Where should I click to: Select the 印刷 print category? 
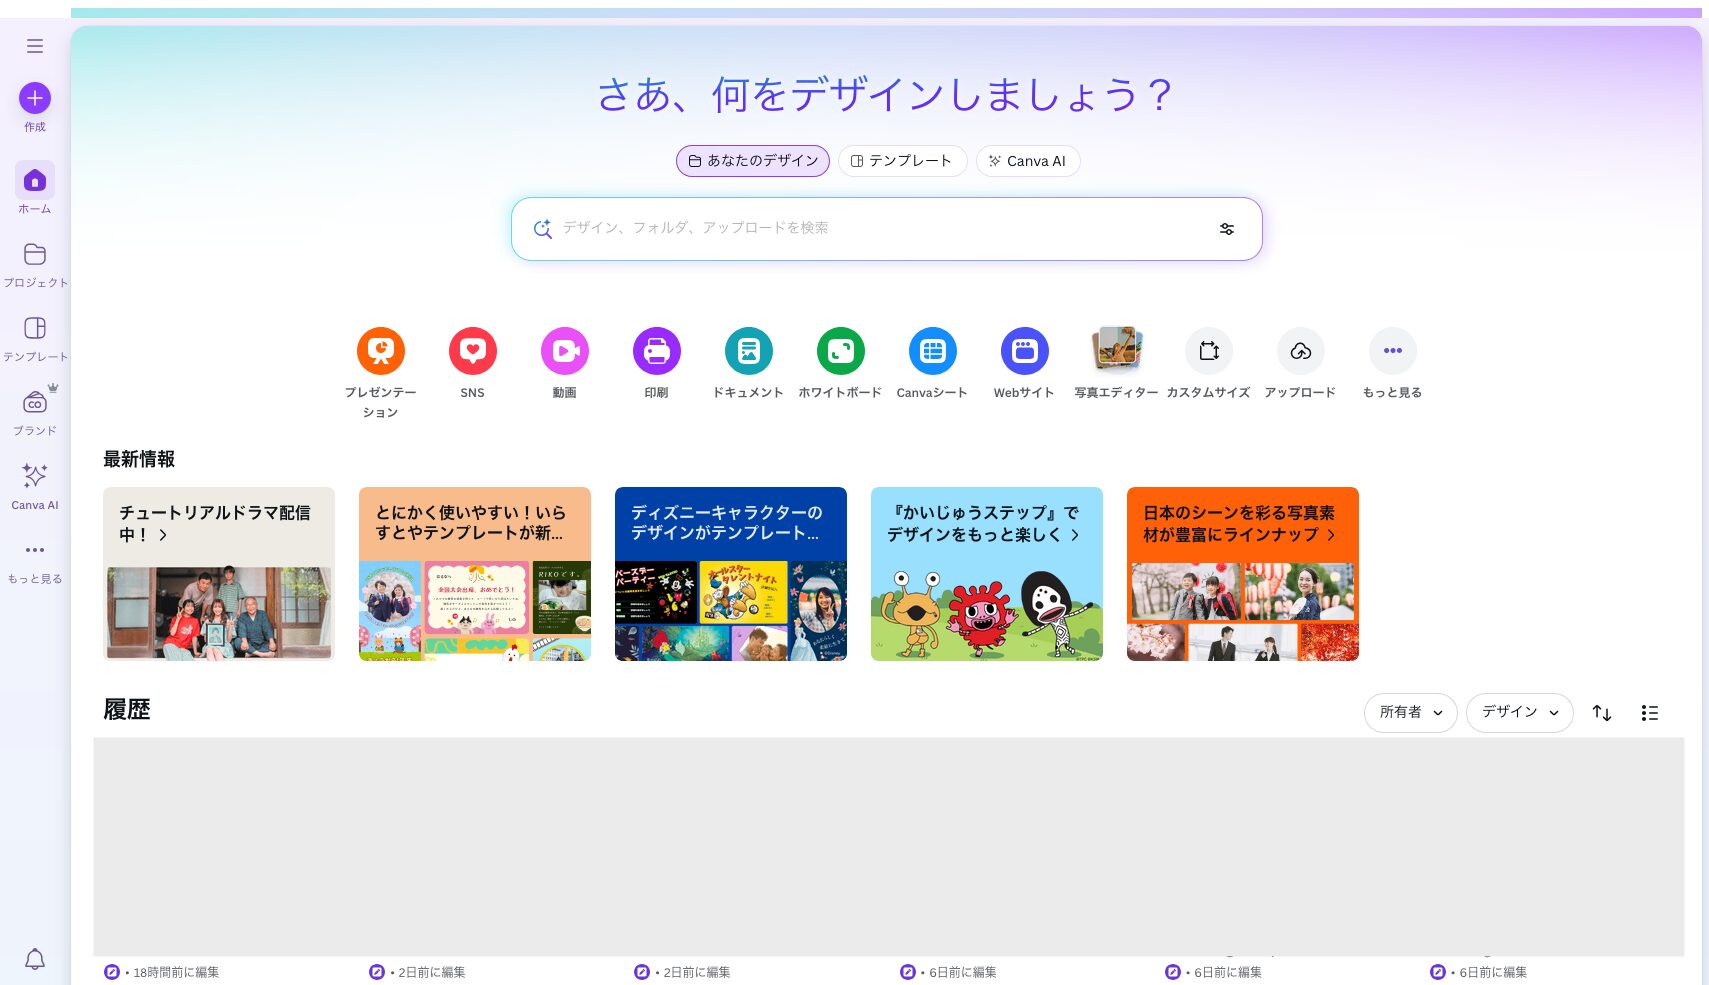pyautogui.click(x=656, y=351)
